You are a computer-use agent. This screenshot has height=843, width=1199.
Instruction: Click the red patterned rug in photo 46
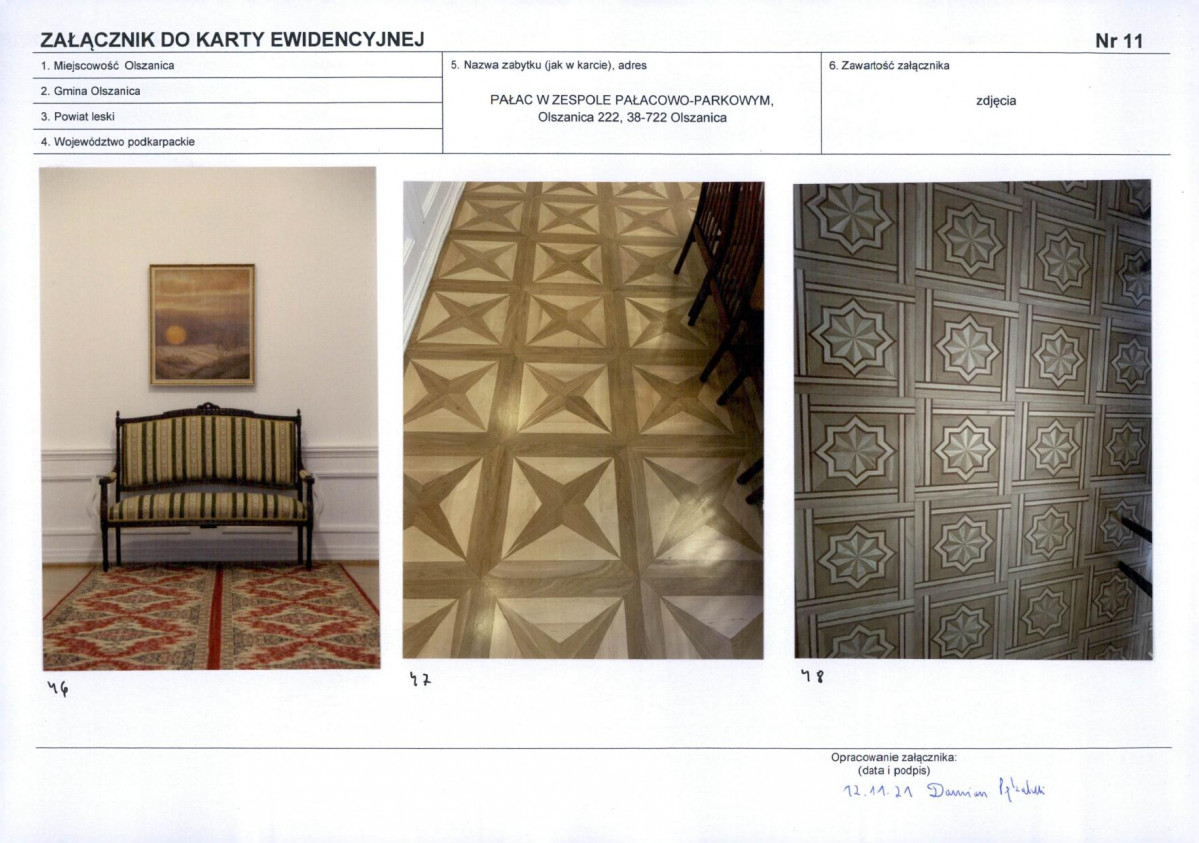(212, 616)
